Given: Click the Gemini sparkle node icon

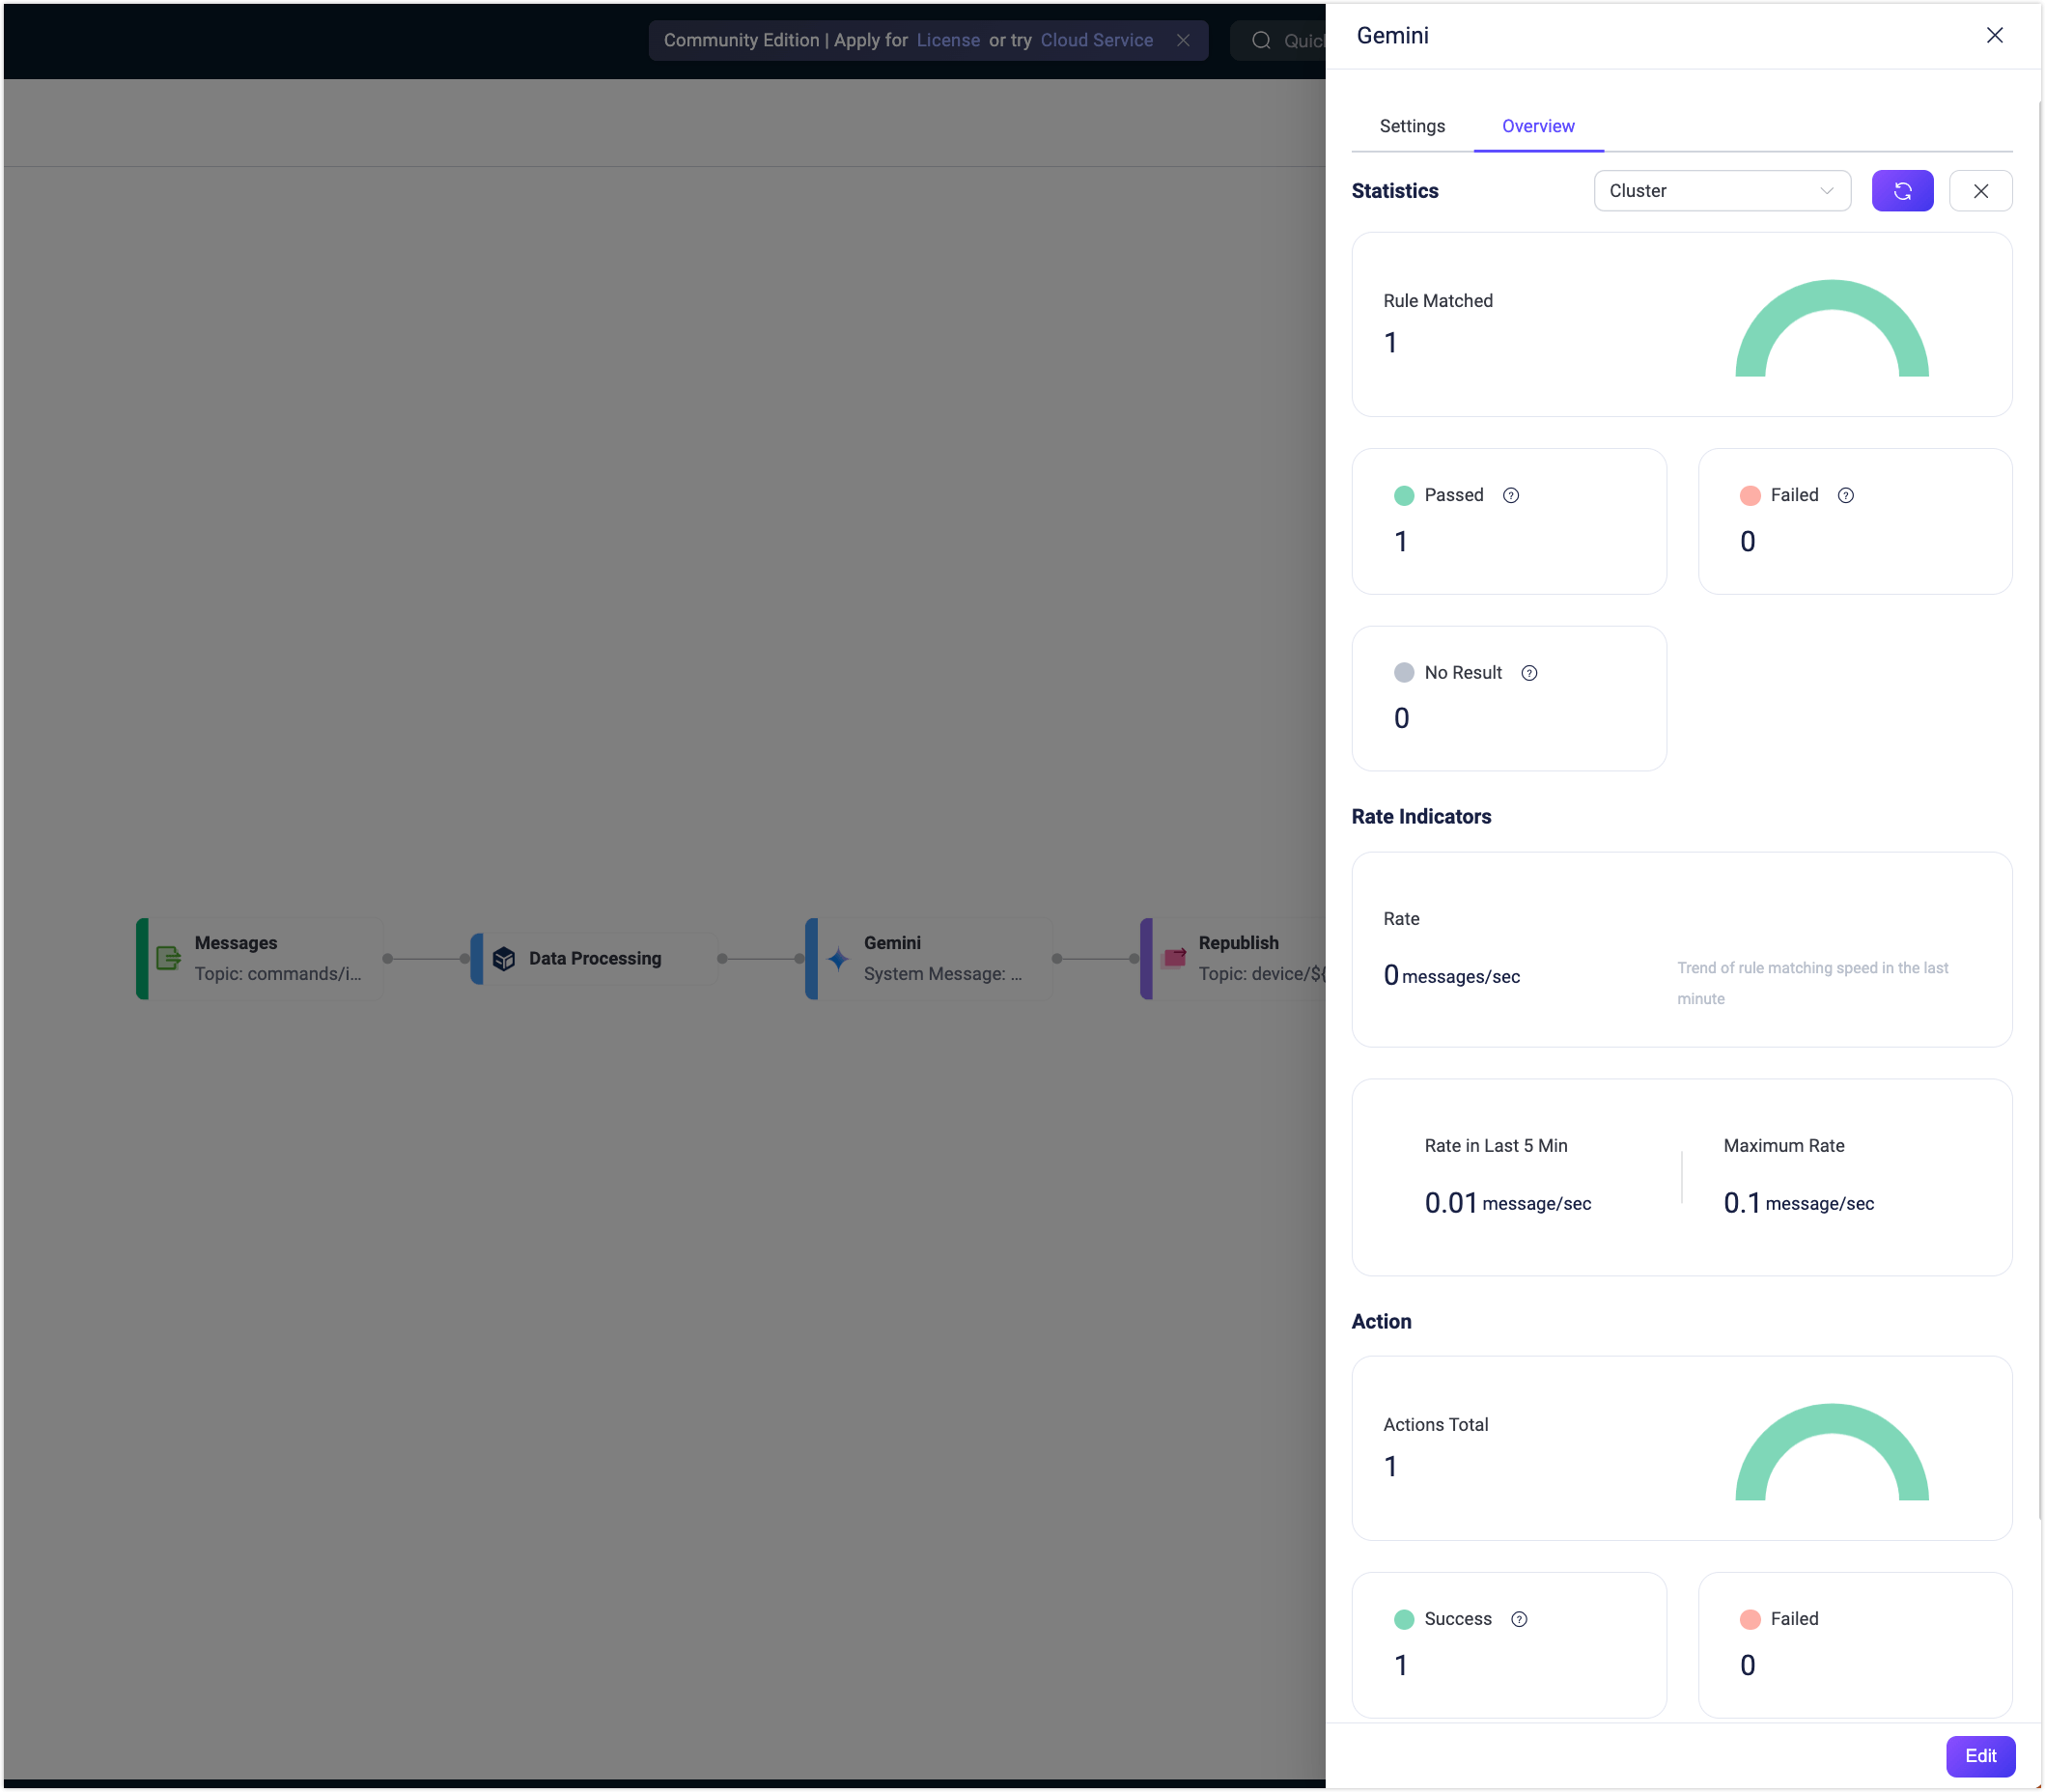Looking at the screenshot, I should (838, 958).
